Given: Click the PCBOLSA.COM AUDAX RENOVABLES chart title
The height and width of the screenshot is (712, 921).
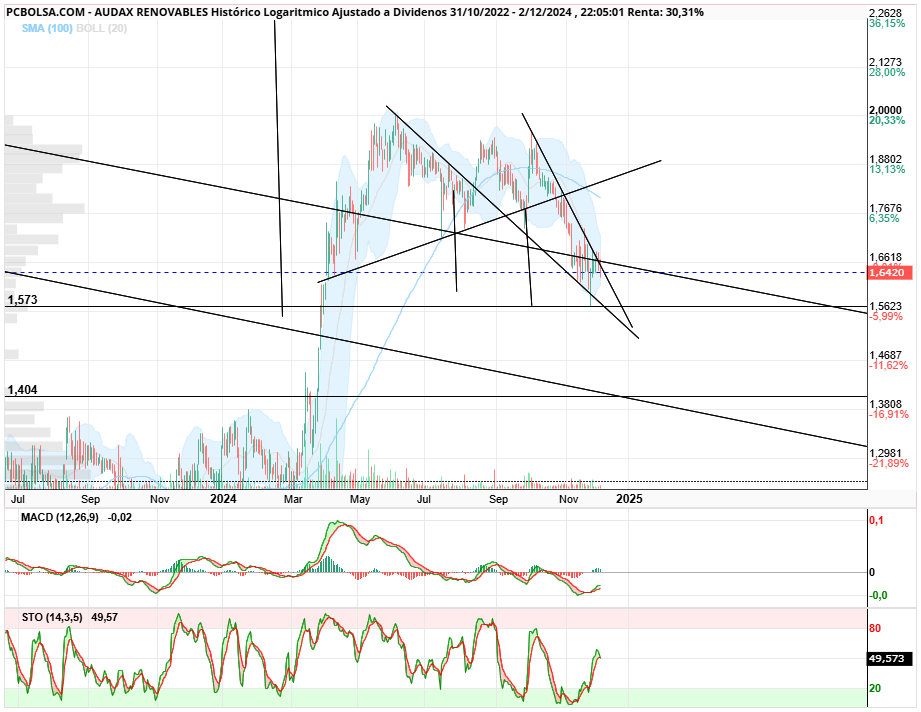Looking at the screenshot, I should pos(355,12).
